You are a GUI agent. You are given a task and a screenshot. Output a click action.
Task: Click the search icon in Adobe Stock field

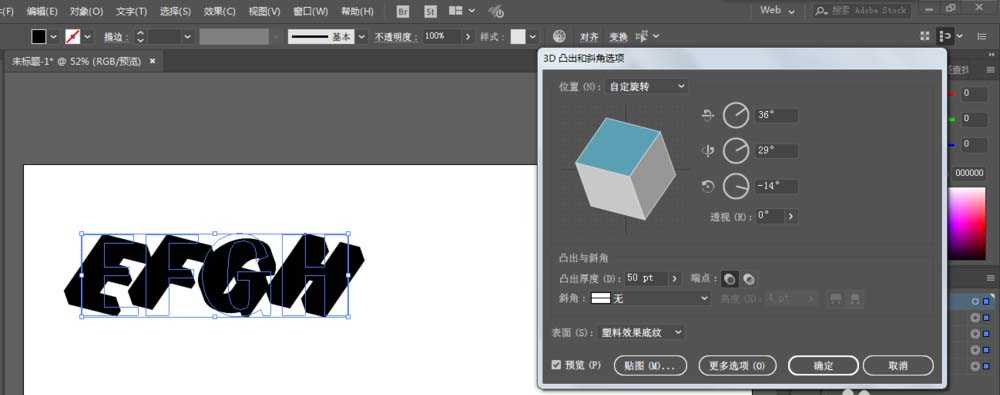click(x=822, y=11)
